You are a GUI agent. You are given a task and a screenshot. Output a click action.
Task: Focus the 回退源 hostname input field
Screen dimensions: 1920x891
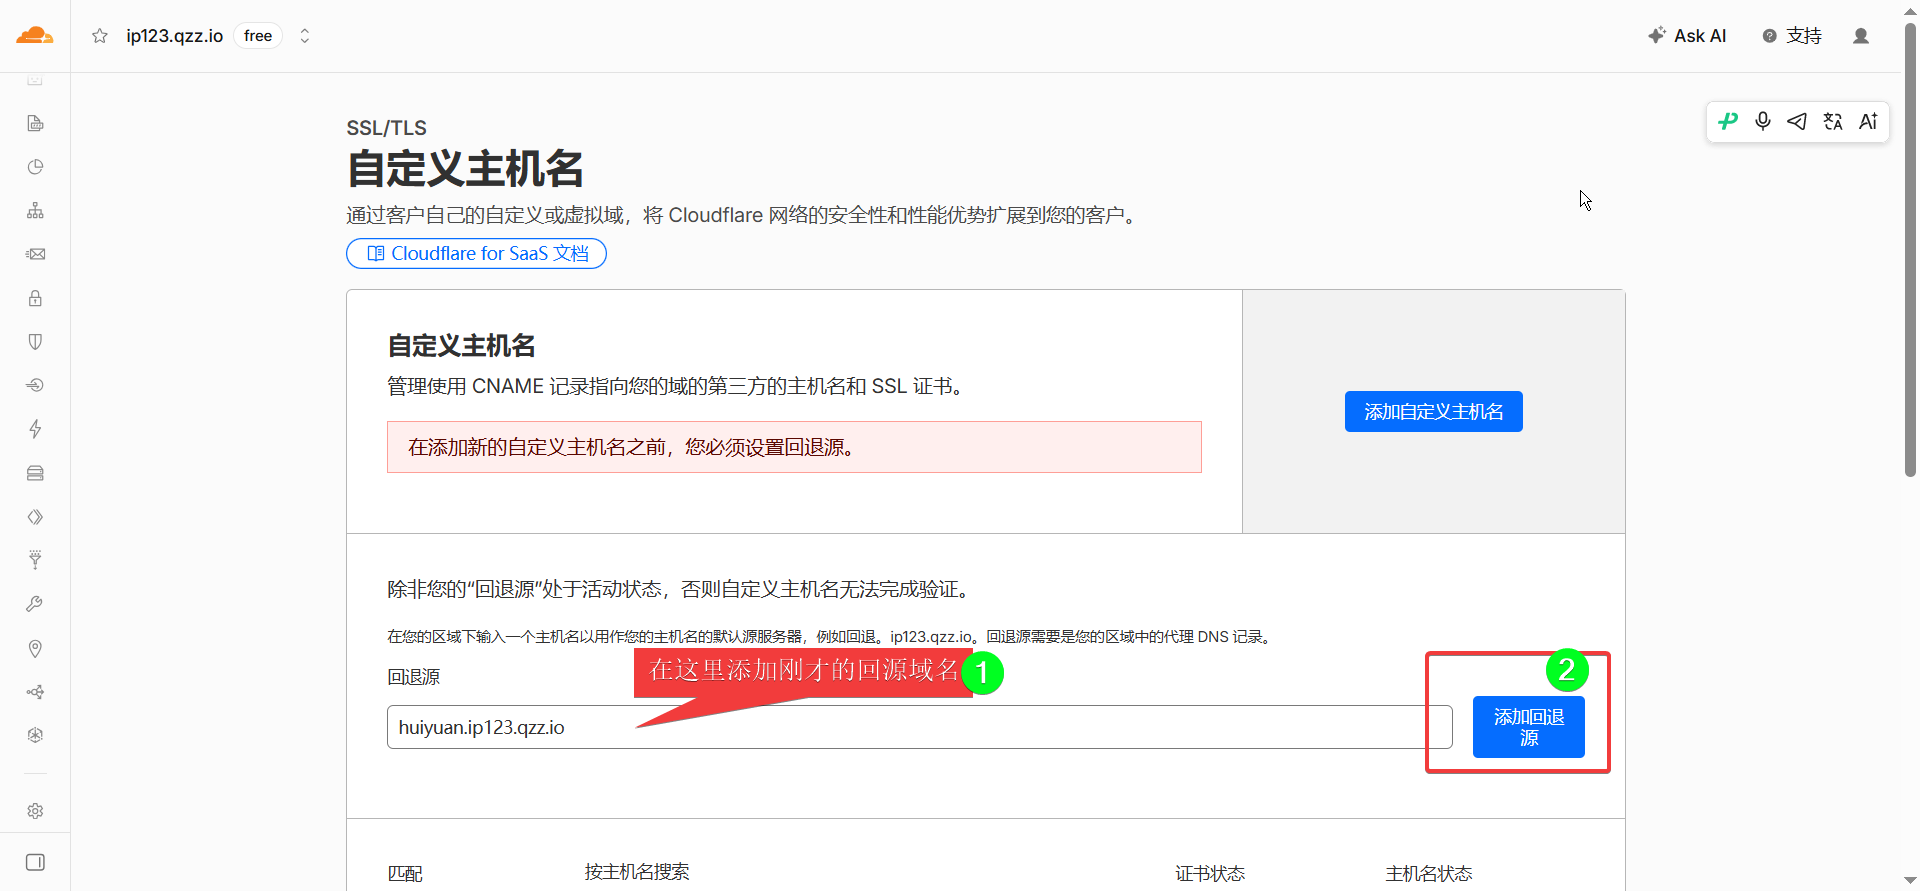[919, 727]
